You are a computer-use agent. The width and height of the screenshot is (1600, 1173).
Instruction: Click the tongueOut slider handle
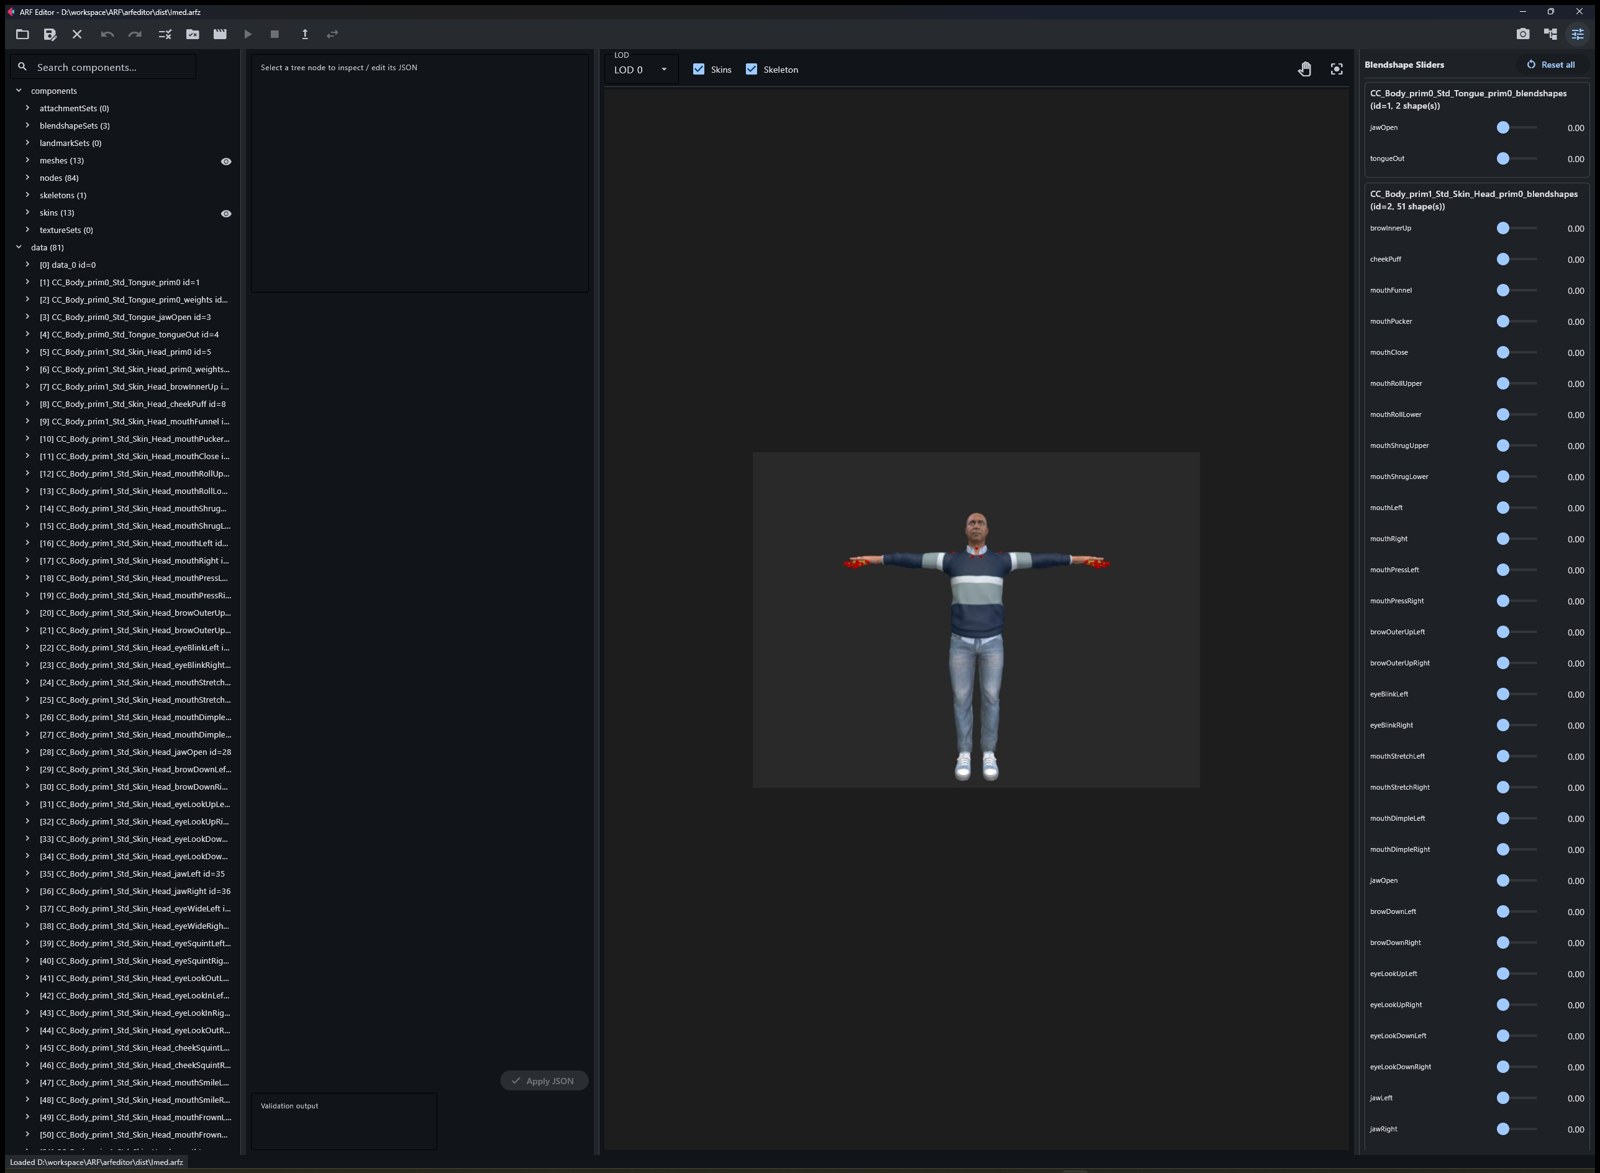point(1503,159)
